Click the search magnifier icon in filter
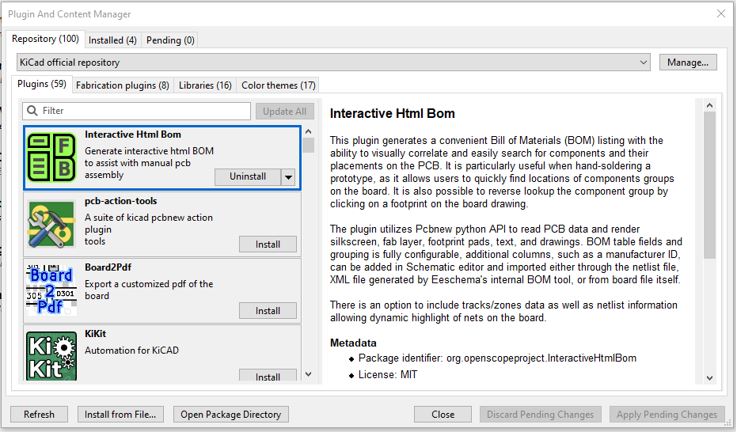The height and width of the screenshot is (432, 736). pyautogui.click(x=32, y=111)
